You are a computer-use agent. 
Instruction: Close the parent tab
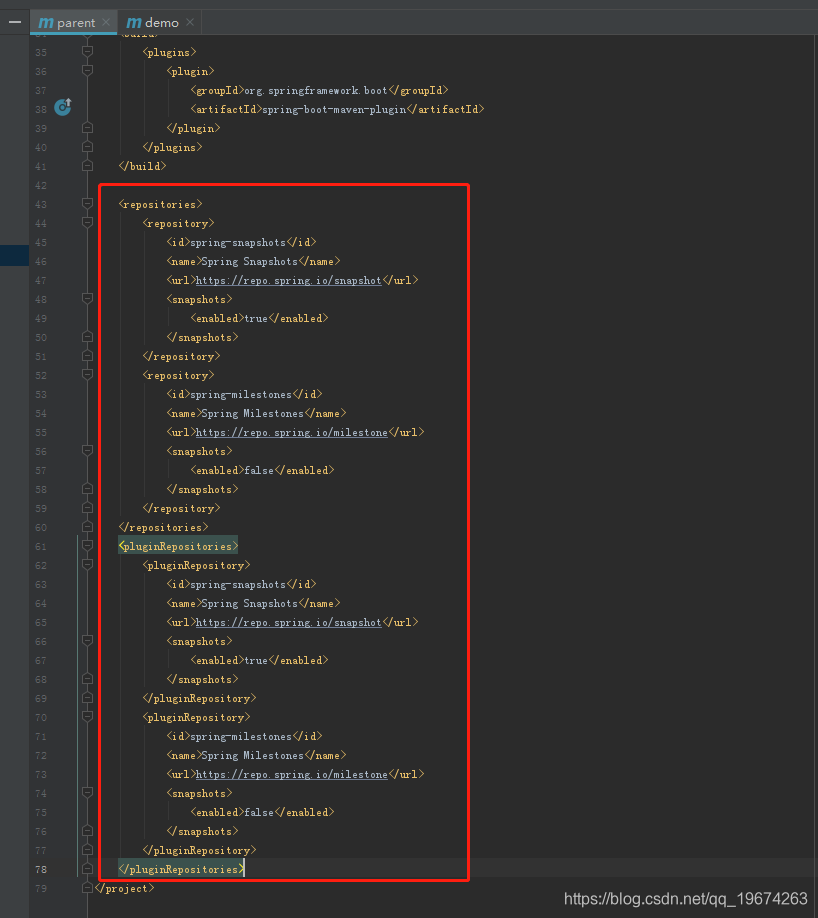pos(106,22)
